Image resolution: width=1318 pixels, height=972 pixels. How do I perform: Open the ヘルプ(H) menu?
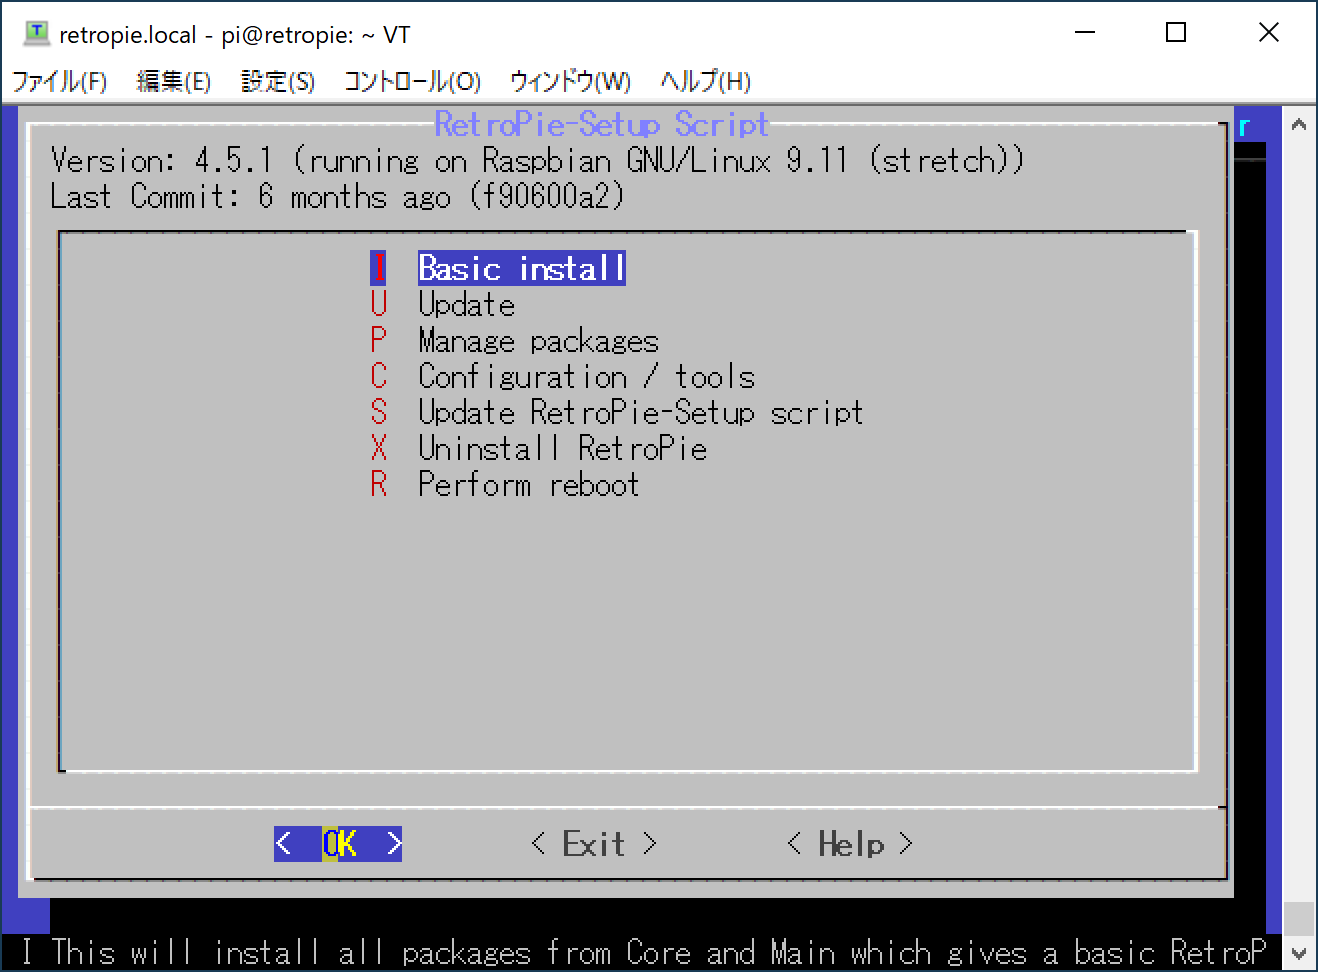click(703, 81)
